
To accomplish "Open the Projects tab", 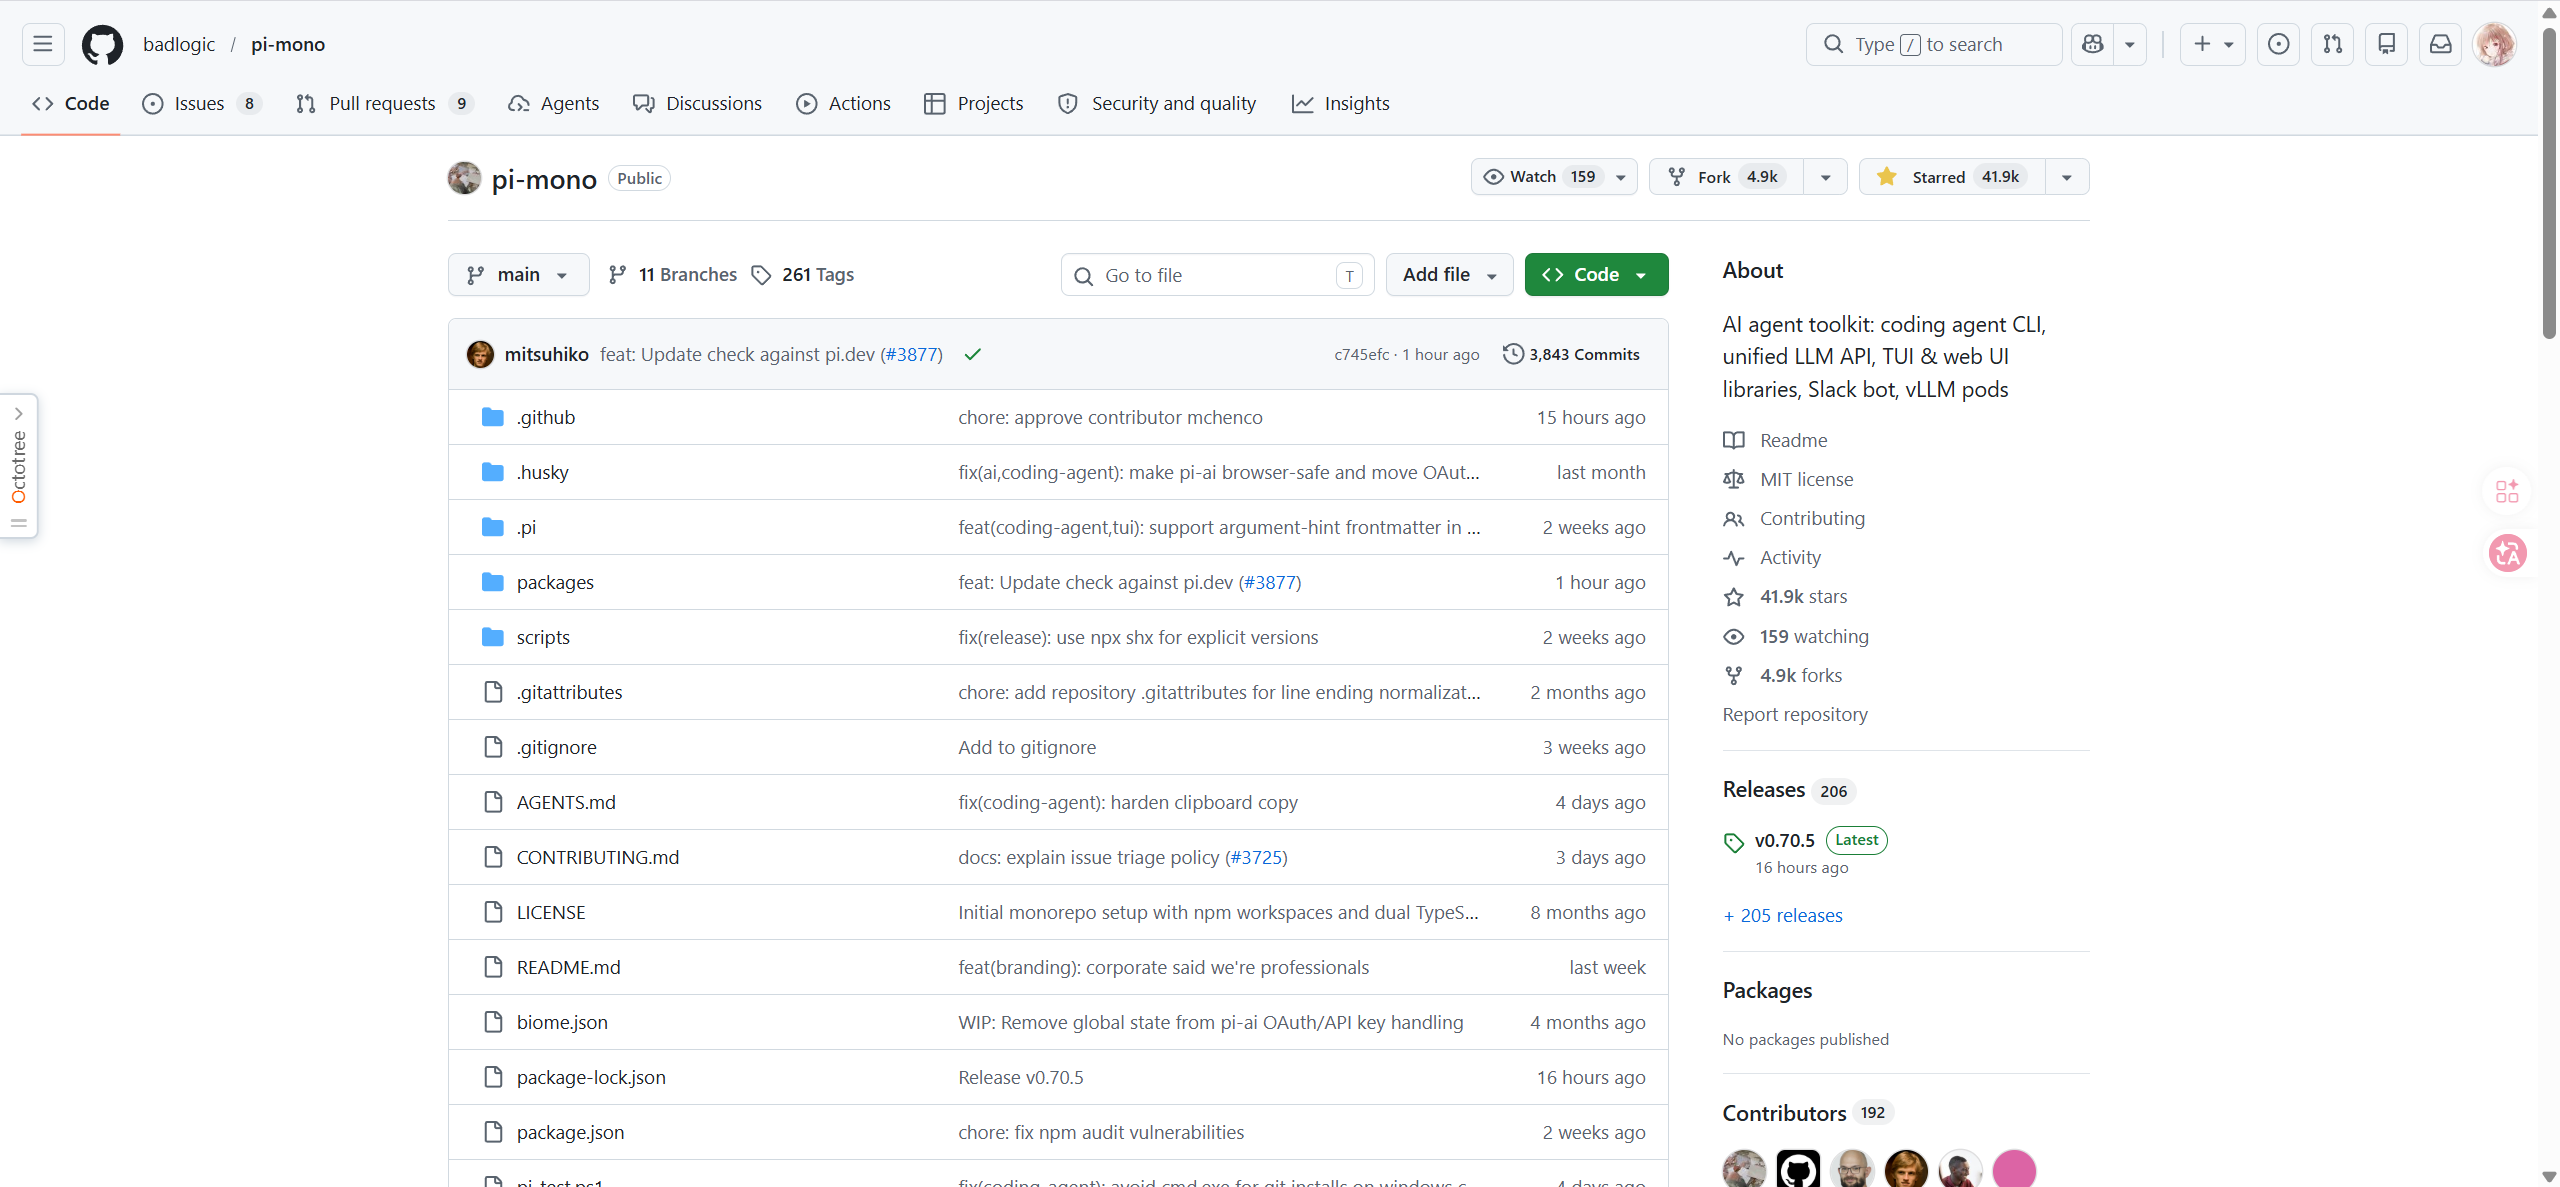I will 974,103.
